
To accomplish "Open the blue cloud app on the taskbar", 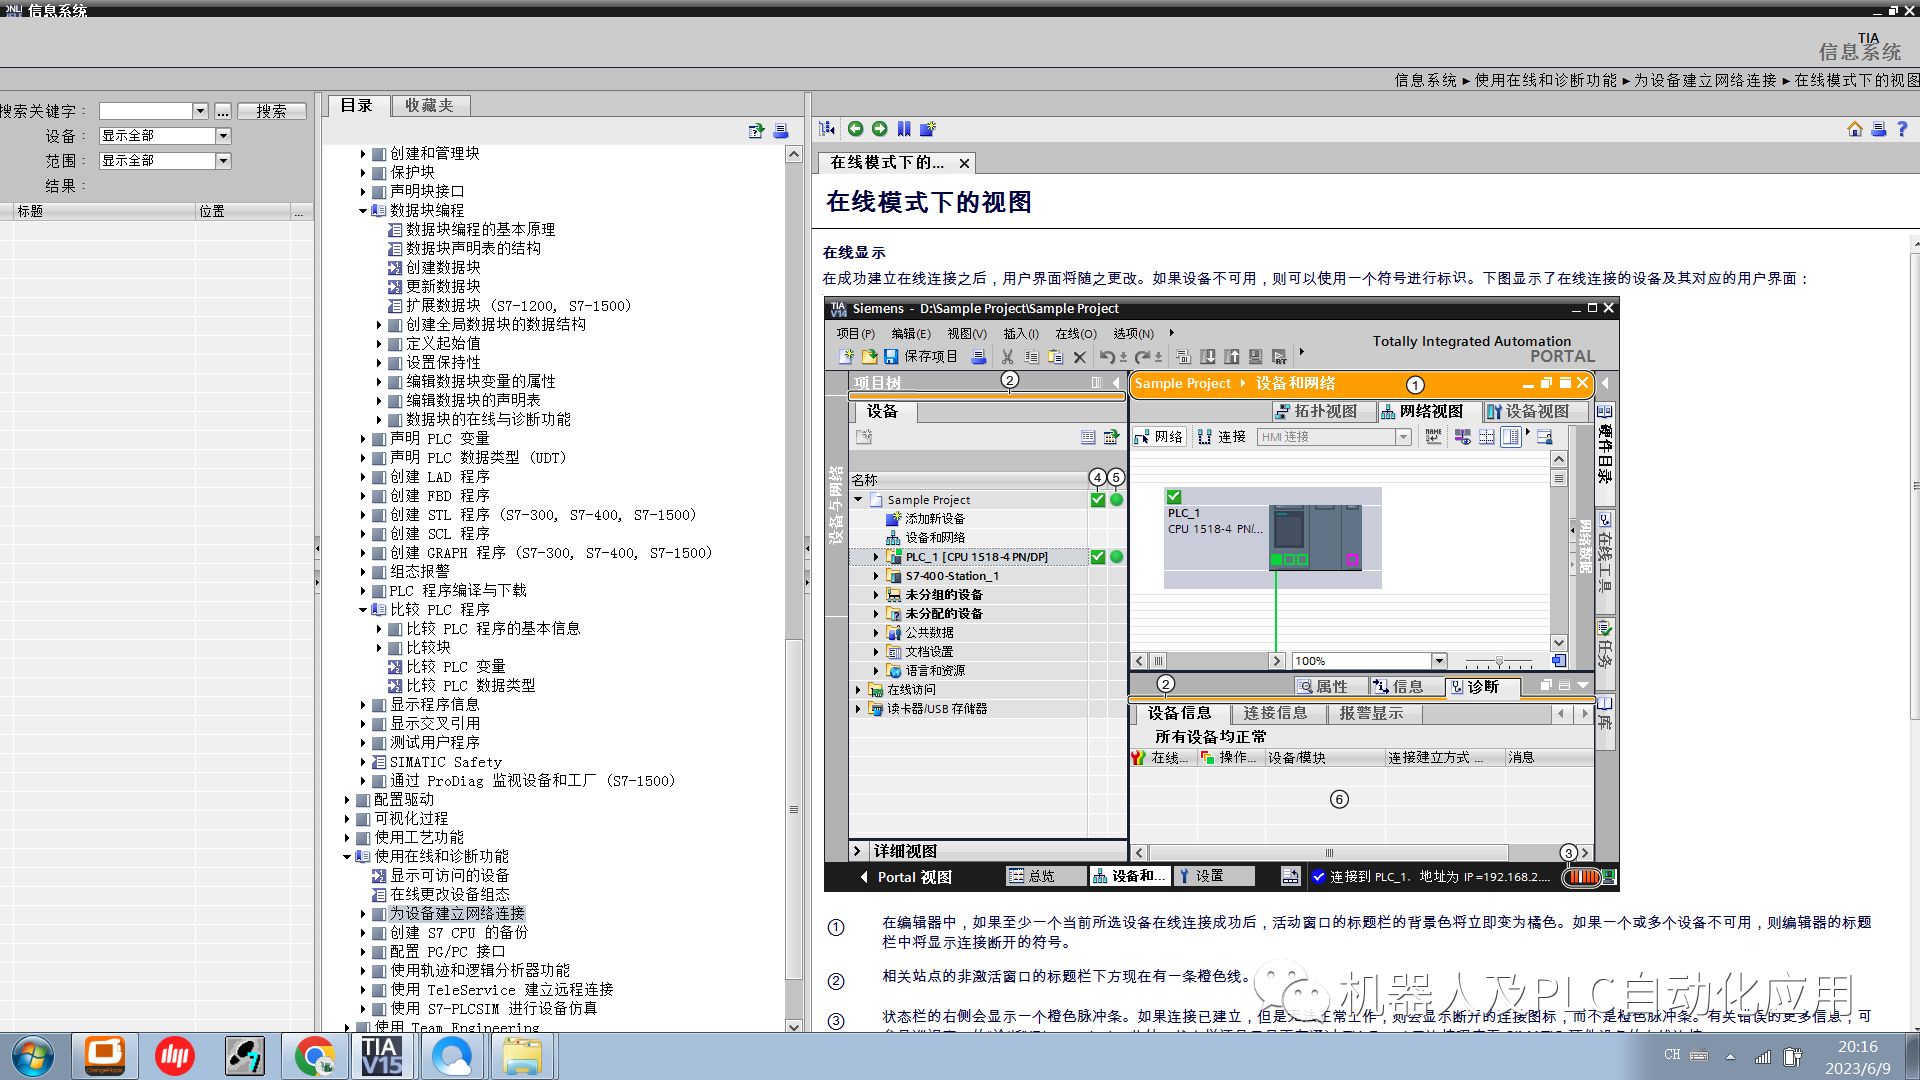I will coord(452,1056).
